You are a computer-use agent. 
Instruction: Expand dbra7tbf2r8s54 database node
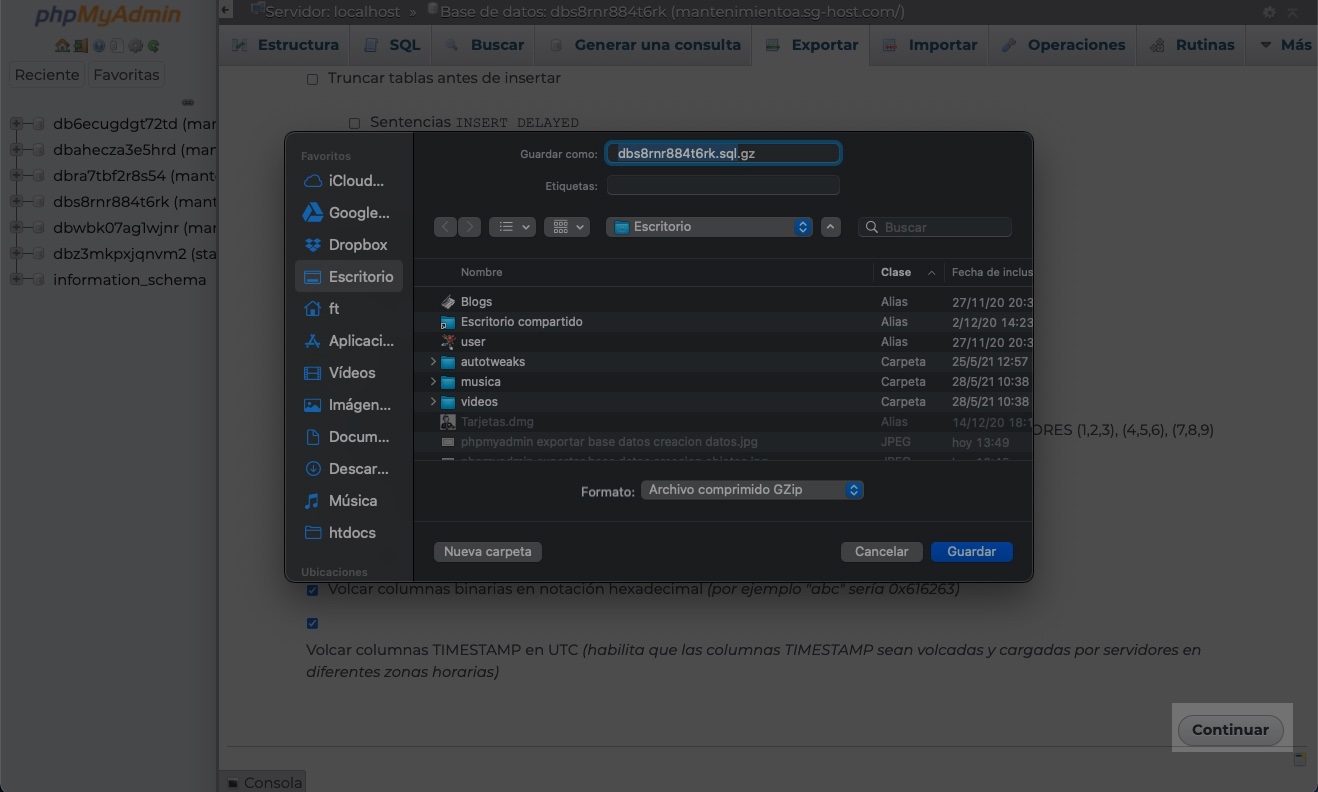16,176
